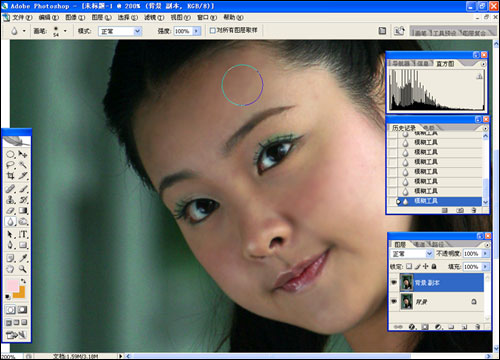Screen dimensions: 500x360
Task: Select the Lasso tool
Action: (10, 165)
